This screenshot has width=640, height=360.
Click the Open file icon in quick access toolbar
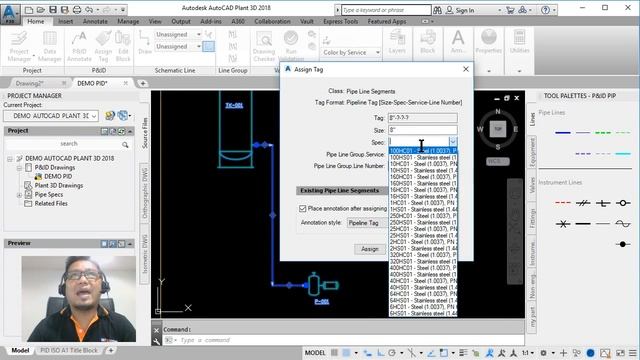[40, 9]
